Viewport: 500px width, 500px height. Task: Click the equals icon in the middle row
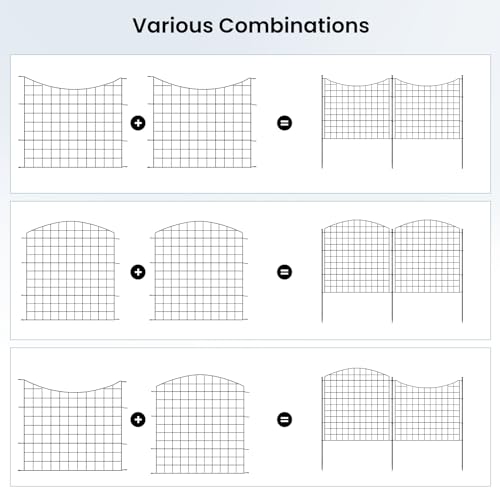[x=284, y=272]
